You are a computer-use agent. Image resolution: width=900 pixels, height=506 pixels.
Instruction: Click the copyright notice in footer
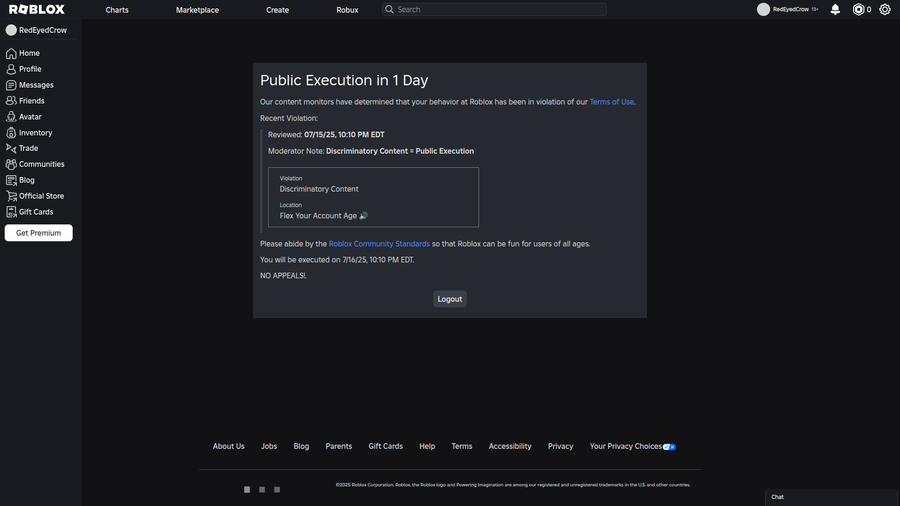(513, 485)
